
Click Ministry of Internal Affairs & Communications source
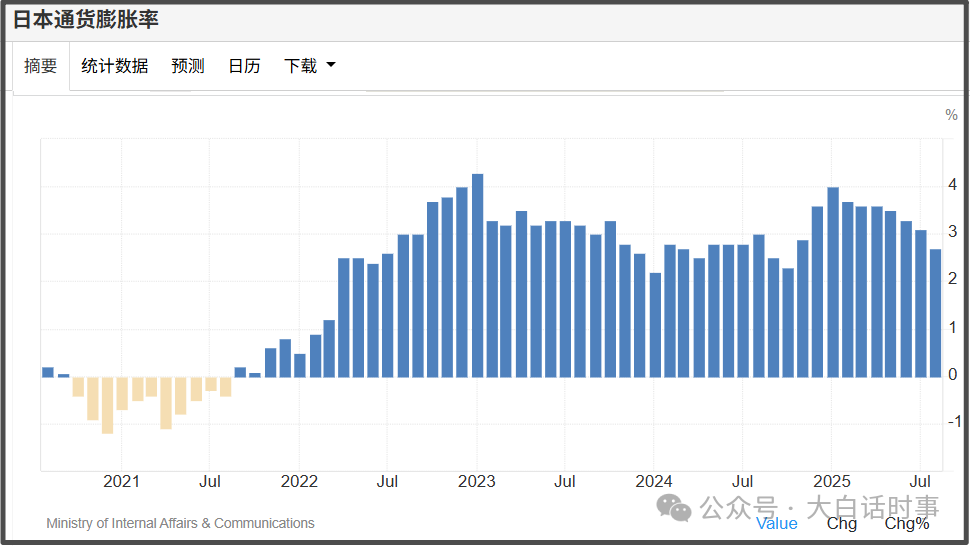coord(180,523)
